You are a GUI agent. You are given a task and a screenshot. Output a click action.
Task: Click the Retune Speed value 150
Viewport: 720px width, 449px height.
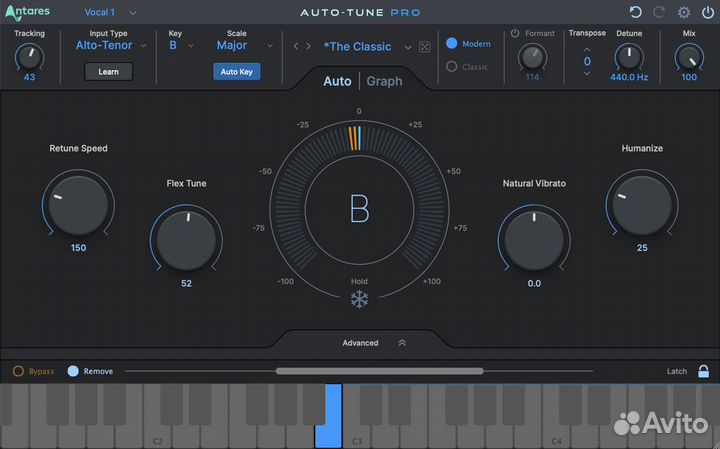pos(78,248)
